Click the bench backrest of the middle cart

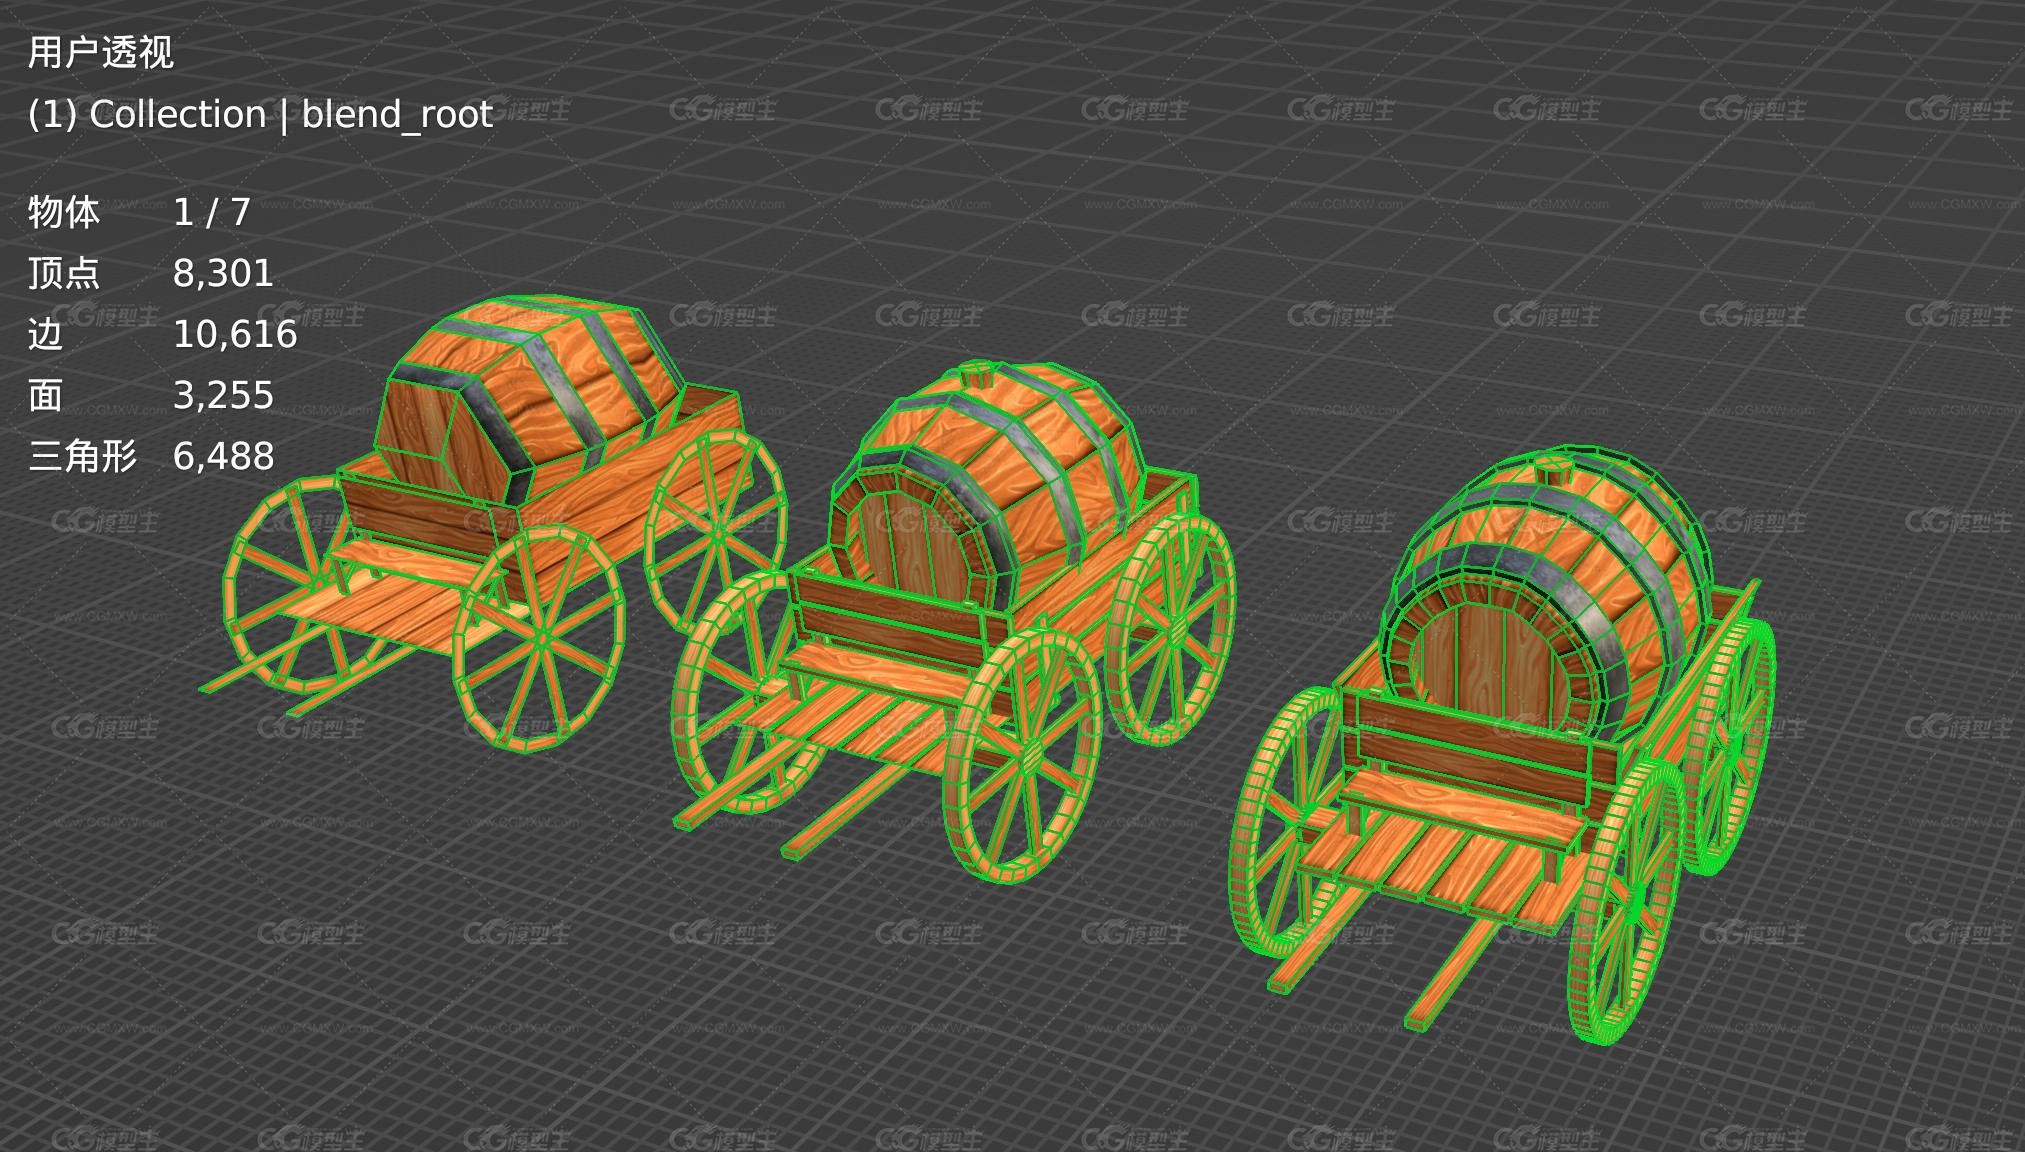click(x=897, y=620)
